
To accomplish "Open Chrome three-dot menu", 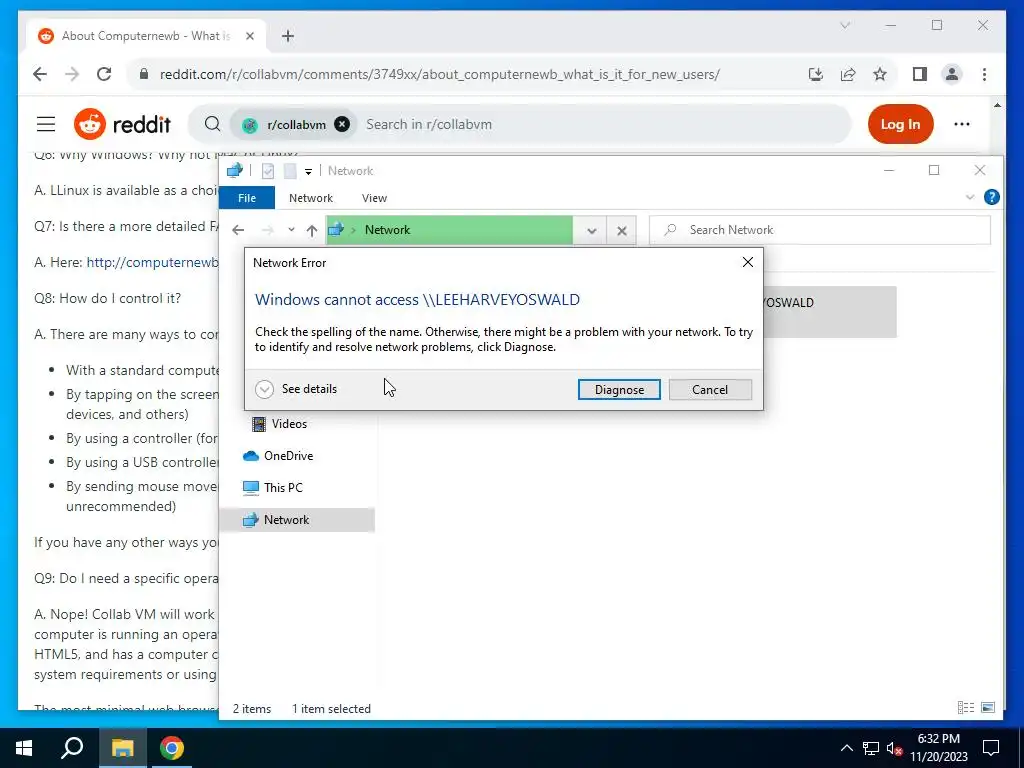I will tap(984, 74).
